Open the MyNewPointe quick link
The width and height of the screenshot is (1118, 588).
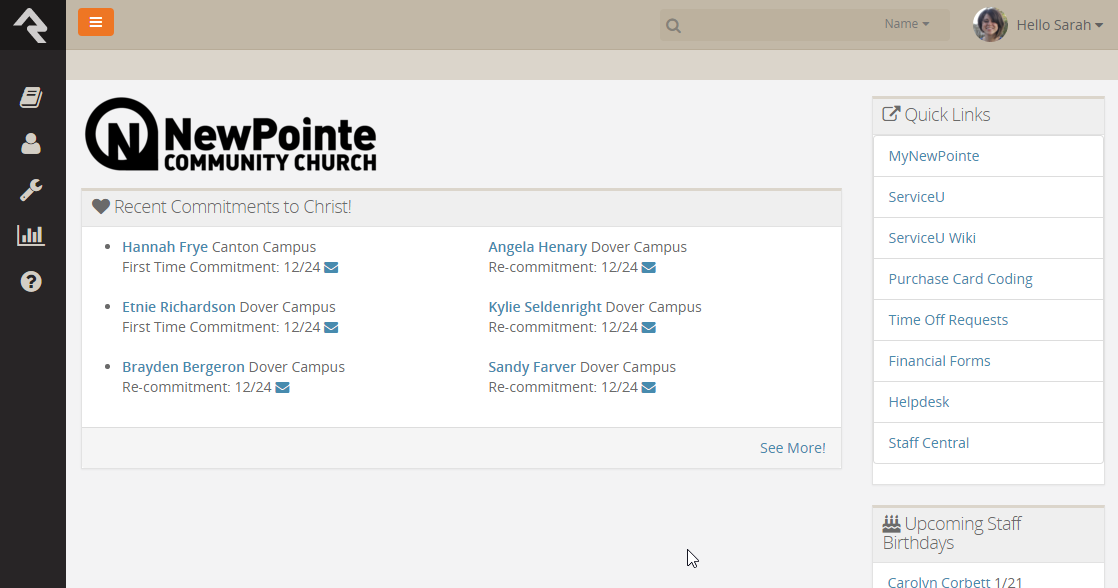point(933,156)
